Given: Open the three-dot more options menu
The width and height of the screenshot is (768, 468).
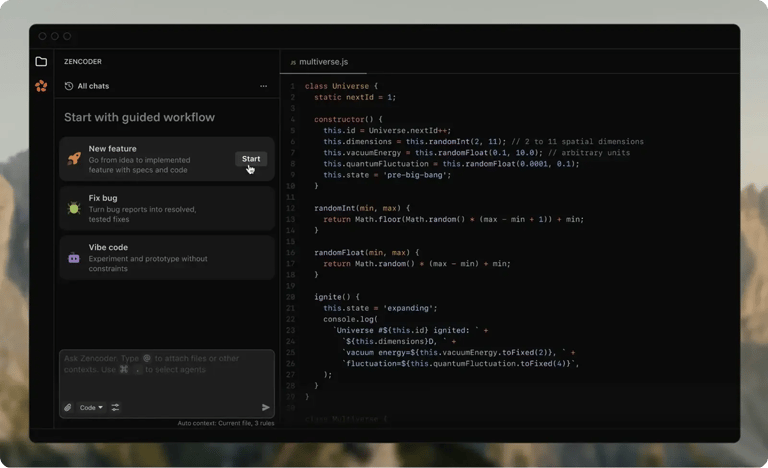Looking at the screenshot, I should (x=264, y=86).
